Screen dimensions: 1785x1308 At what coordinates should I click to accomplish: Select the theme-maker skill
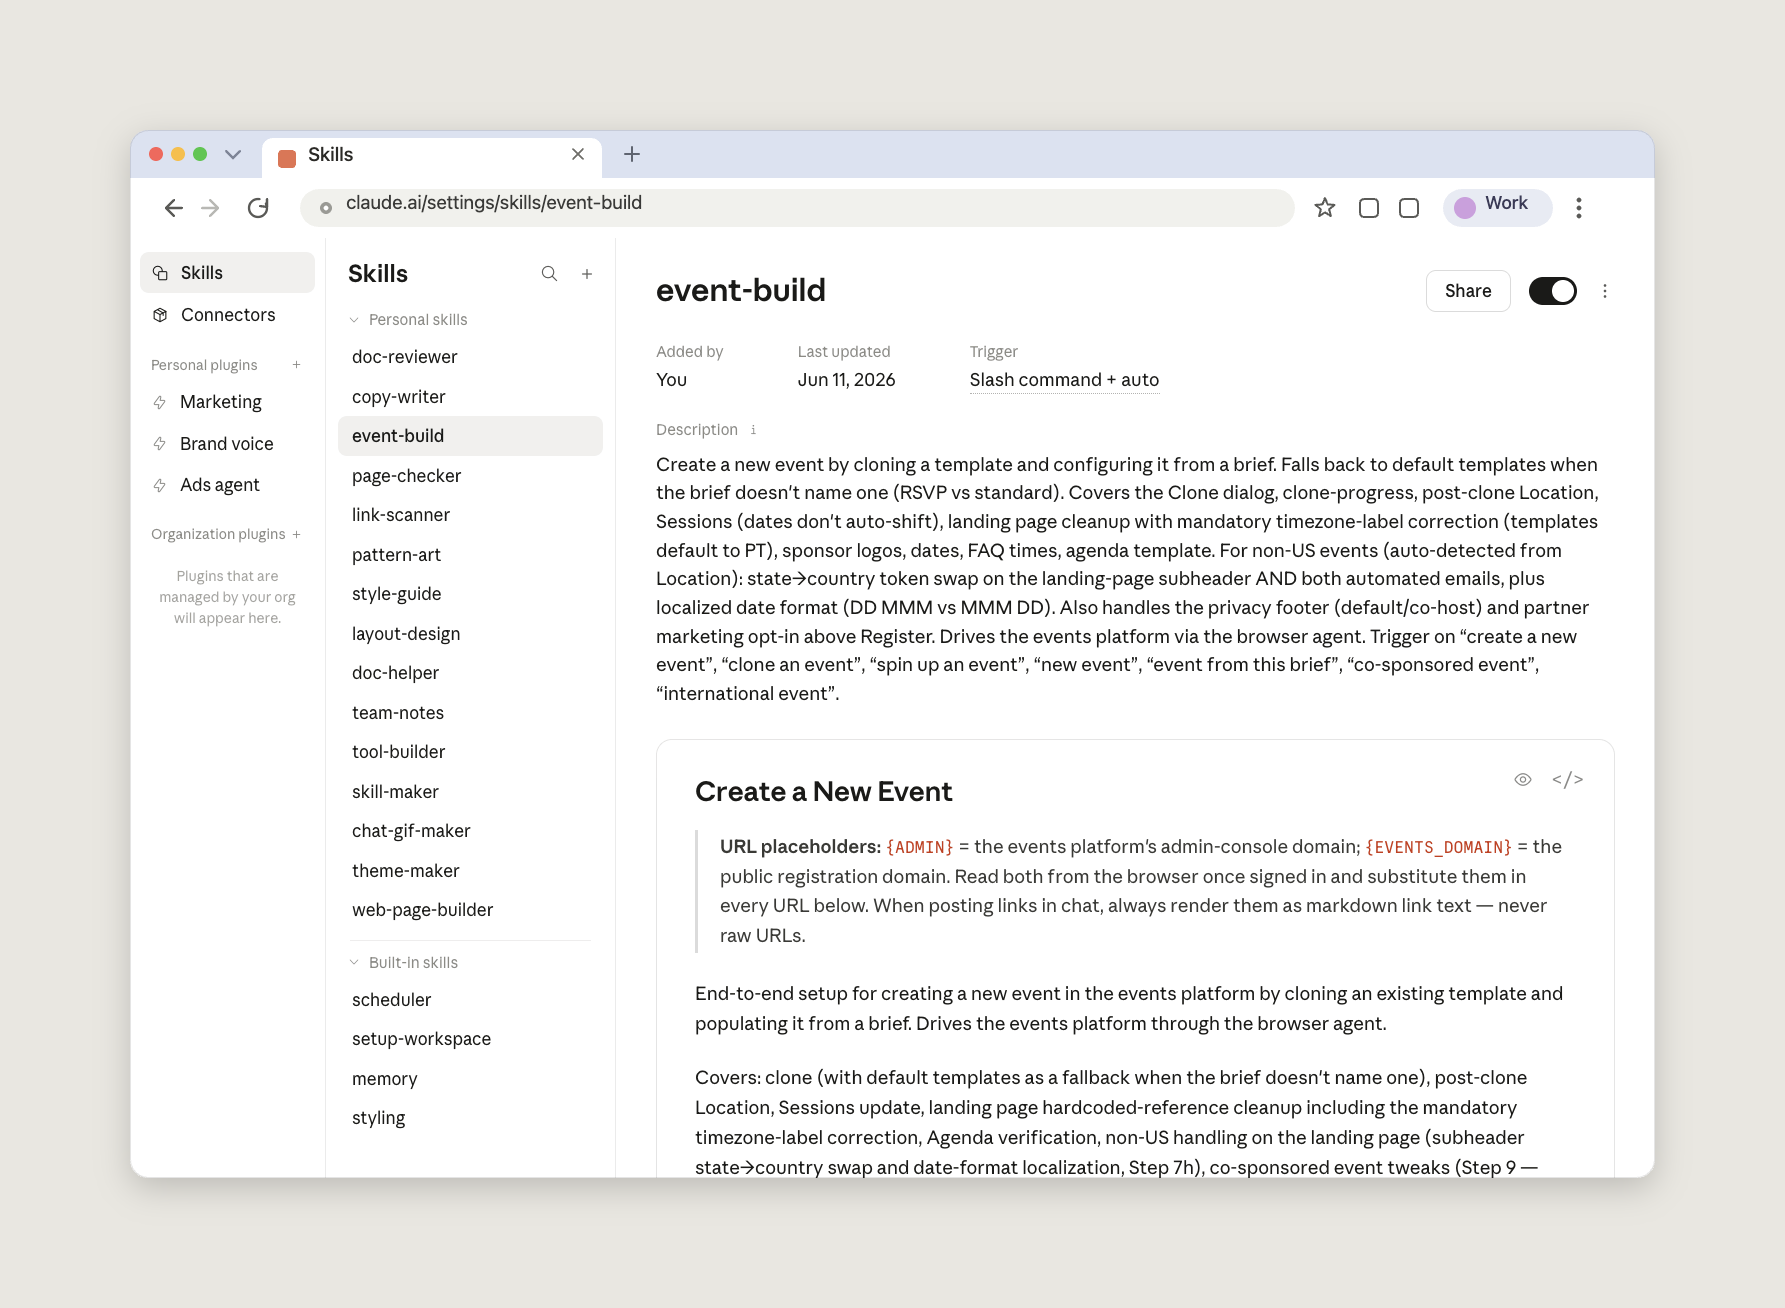tap(470, 871)
